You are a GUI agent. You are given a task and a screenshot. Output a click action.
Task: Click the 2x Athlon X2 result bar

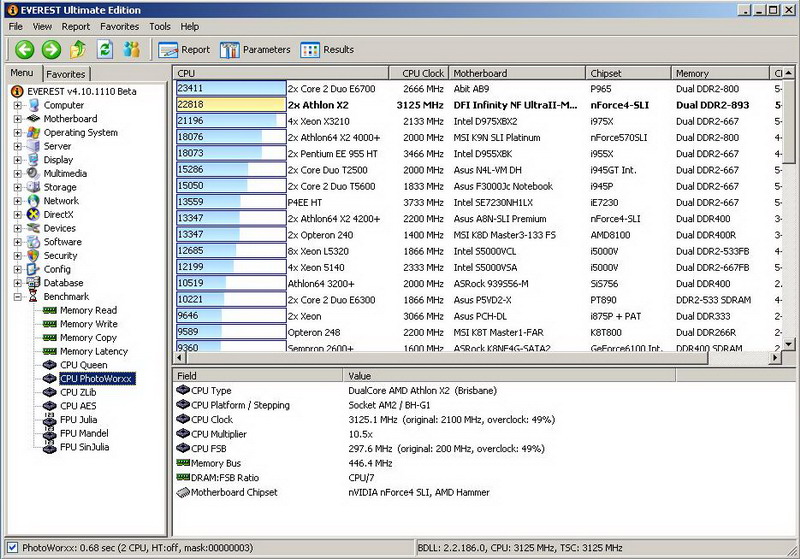(229, 104)
